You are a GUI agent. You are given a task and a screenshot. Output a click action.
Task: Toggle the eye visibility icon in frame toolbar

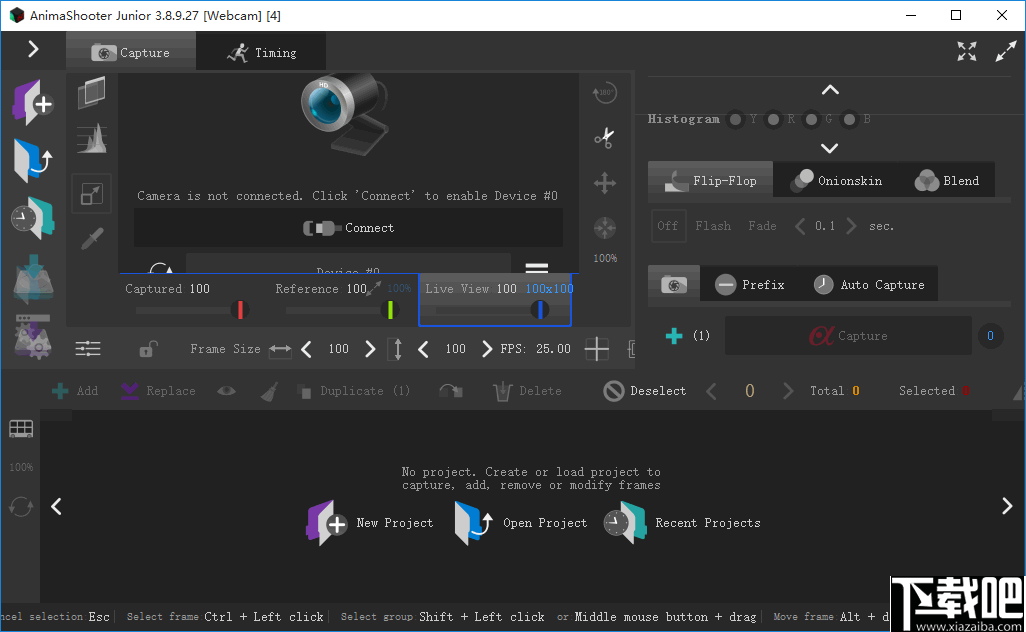[226, 391]
